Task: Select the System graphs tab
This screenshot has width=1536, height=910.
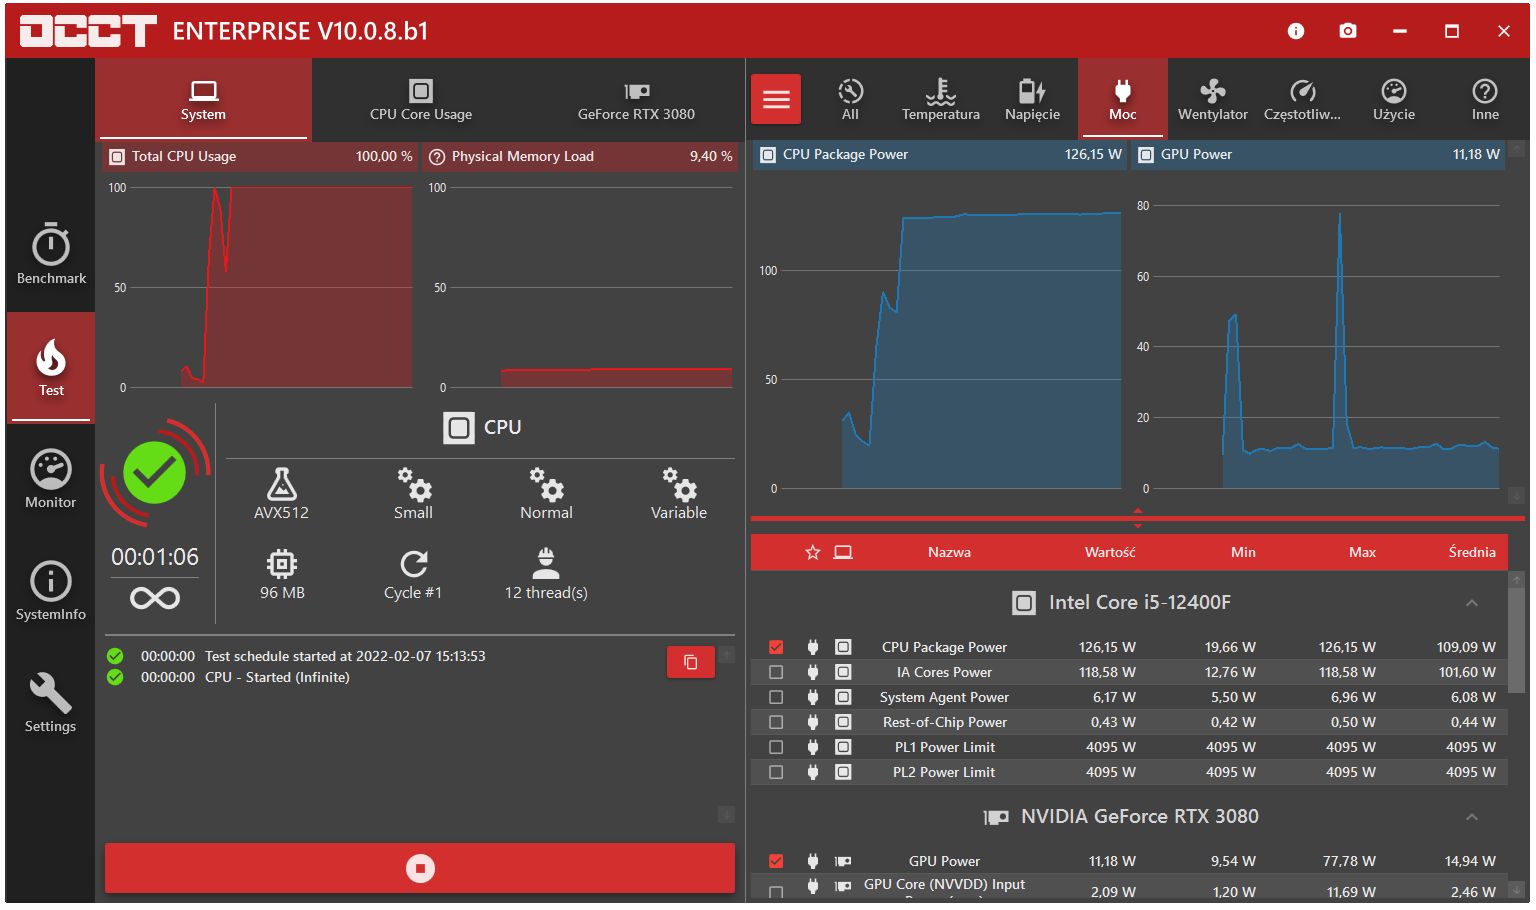Action: [x=203, y=99]
